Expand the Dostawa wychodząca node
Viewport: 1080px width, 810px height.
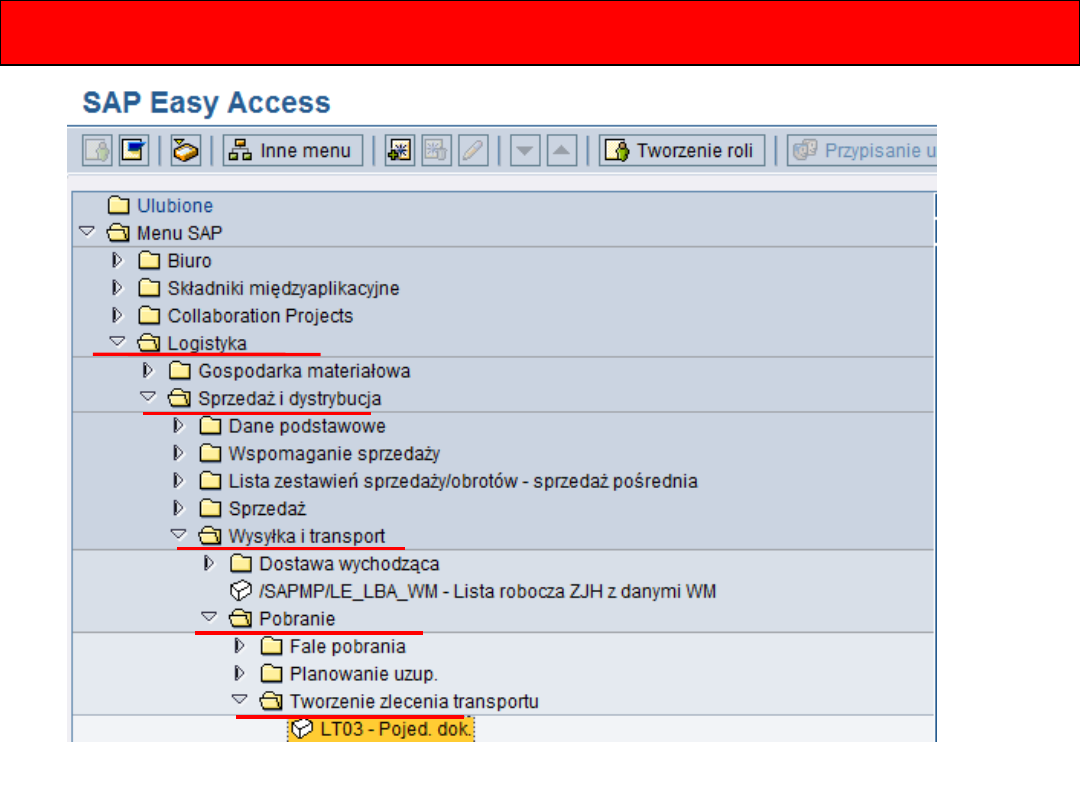pos(209,564)
